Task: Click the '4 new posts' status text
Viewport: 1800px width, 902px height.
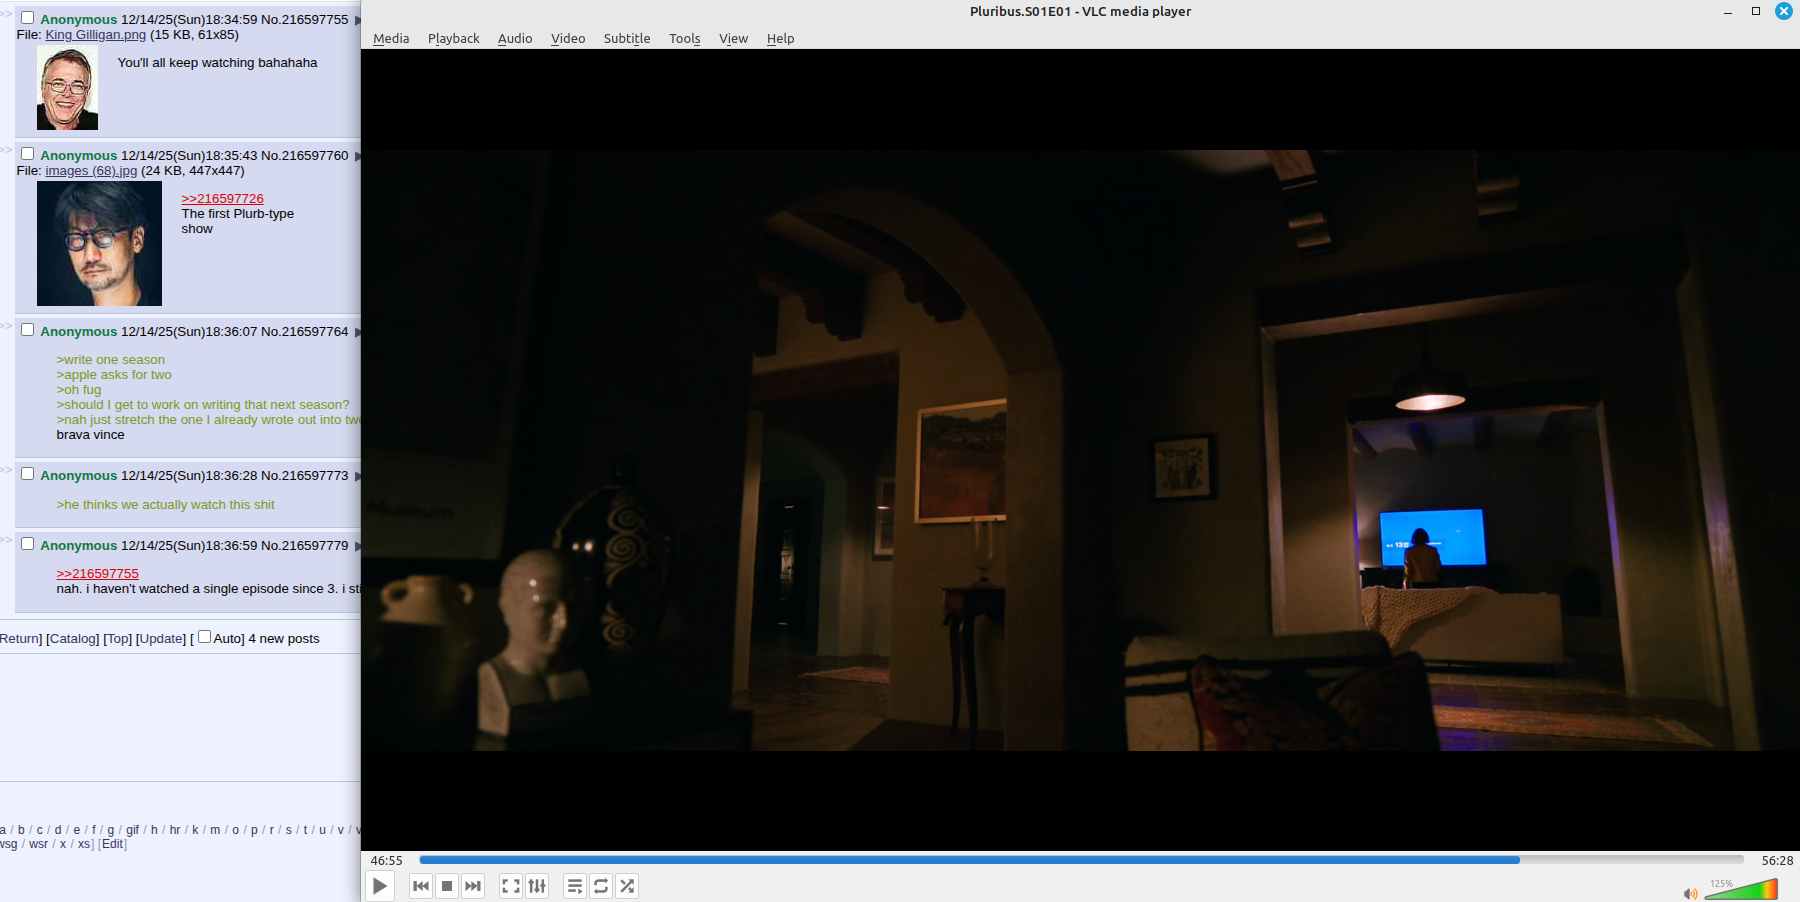Action: tap(284, 639)
